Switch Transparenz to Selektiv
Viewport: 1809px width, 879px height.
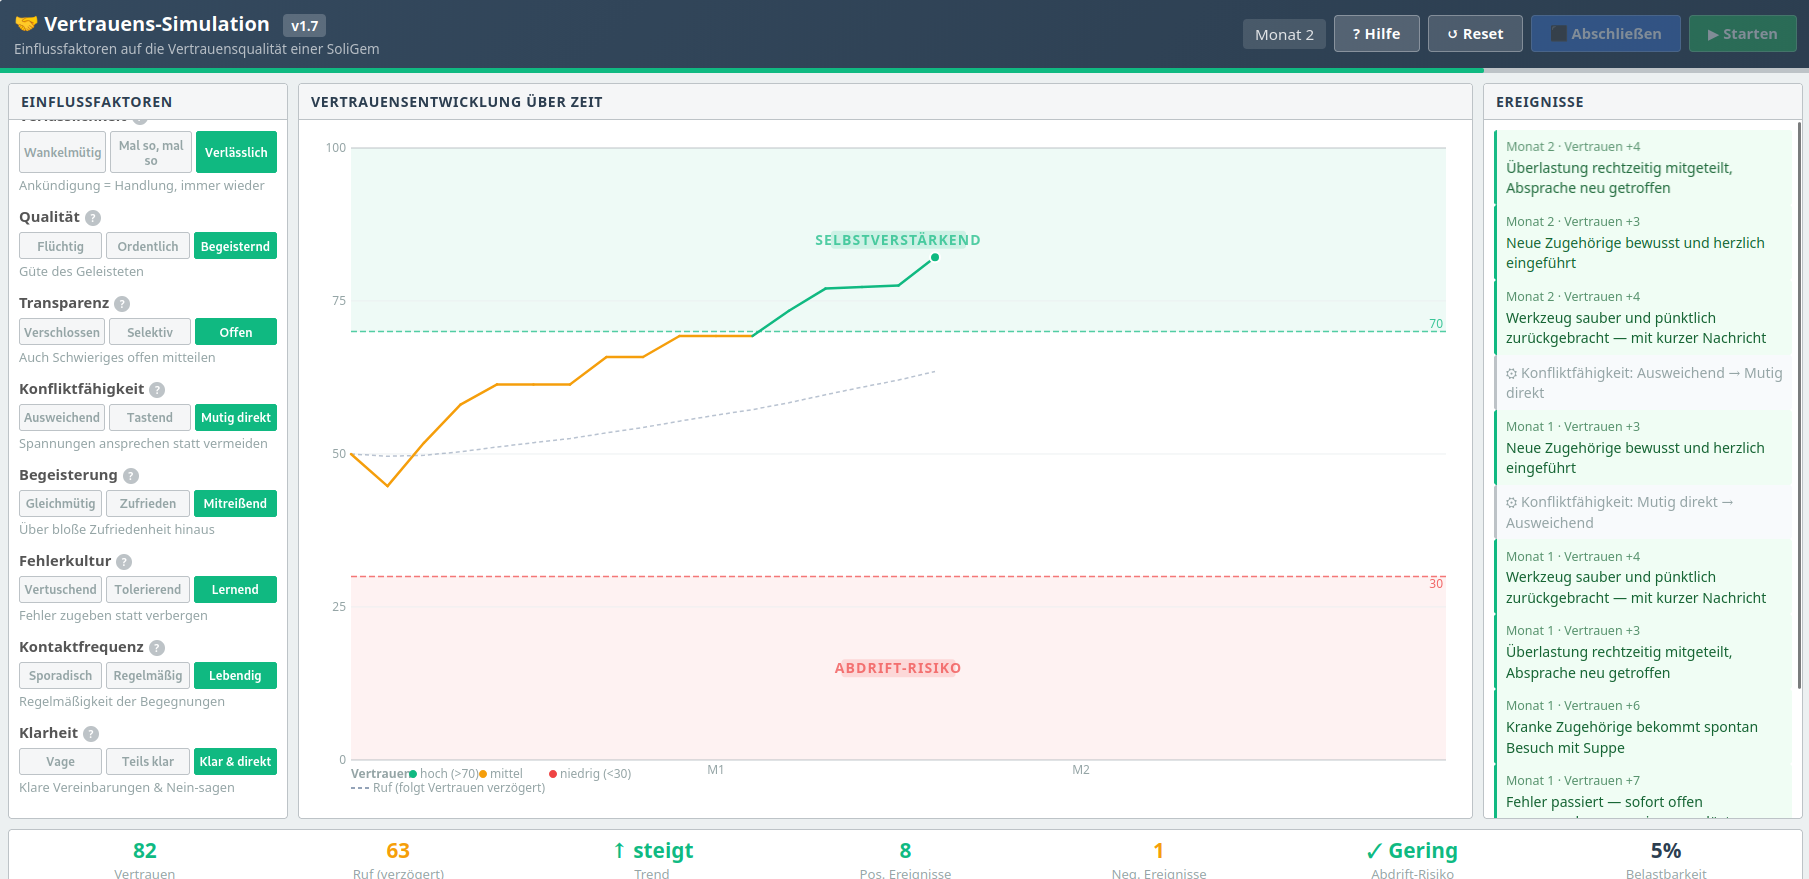[149, 333]
